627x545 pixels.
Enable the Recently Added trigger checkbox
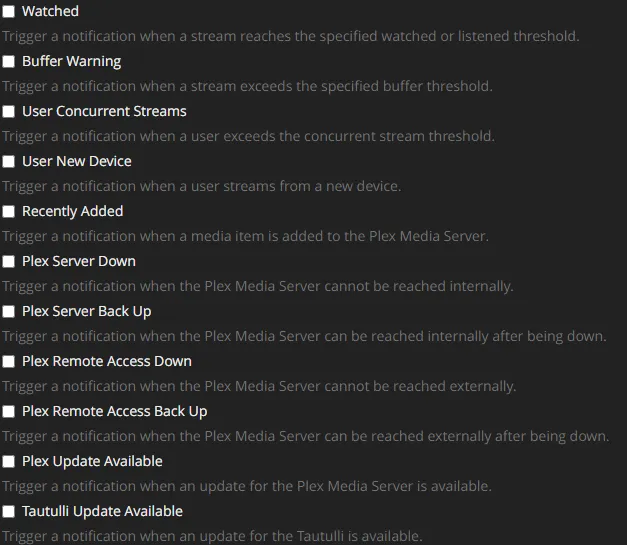(9, 211)
